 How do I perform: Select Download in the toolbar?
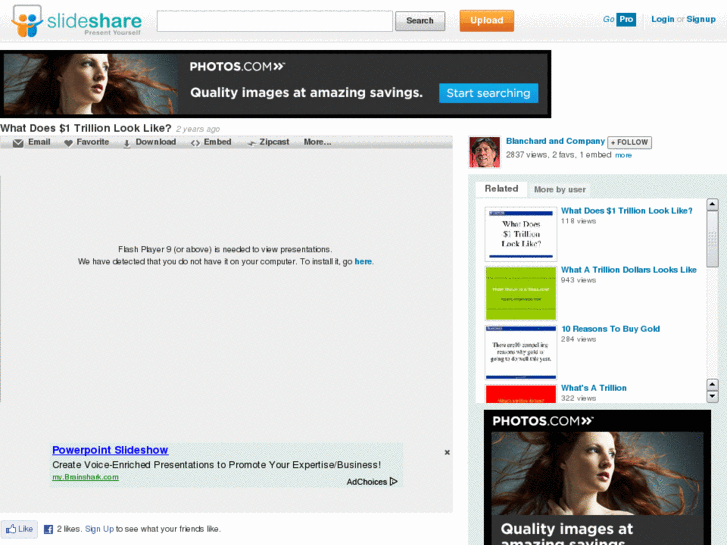tap(156, 142)
